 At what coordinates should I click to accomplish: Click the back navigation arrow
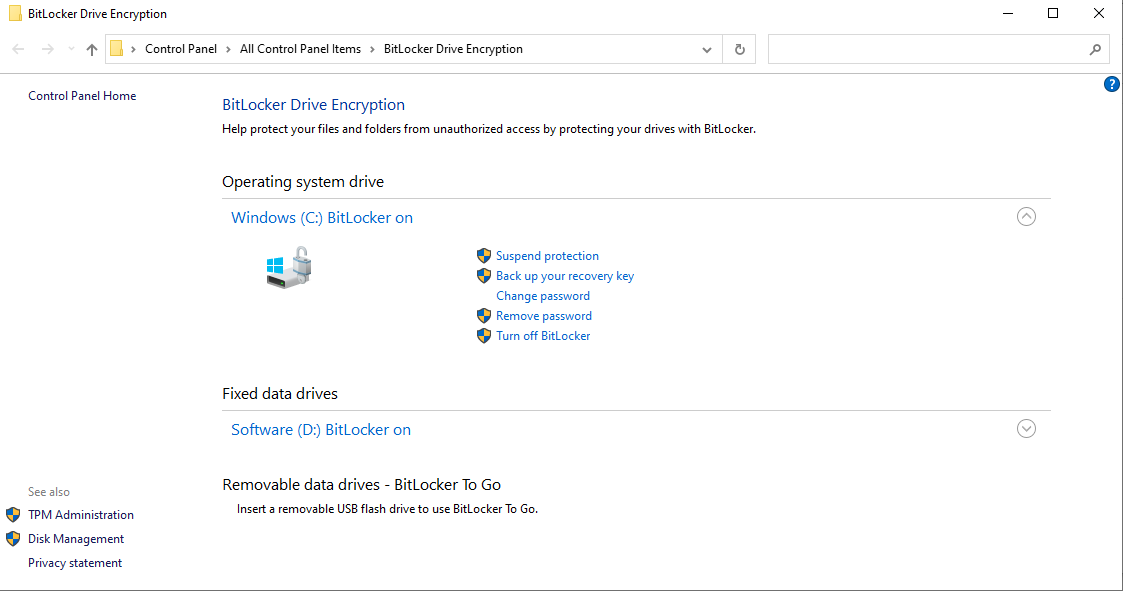[16, 48]
